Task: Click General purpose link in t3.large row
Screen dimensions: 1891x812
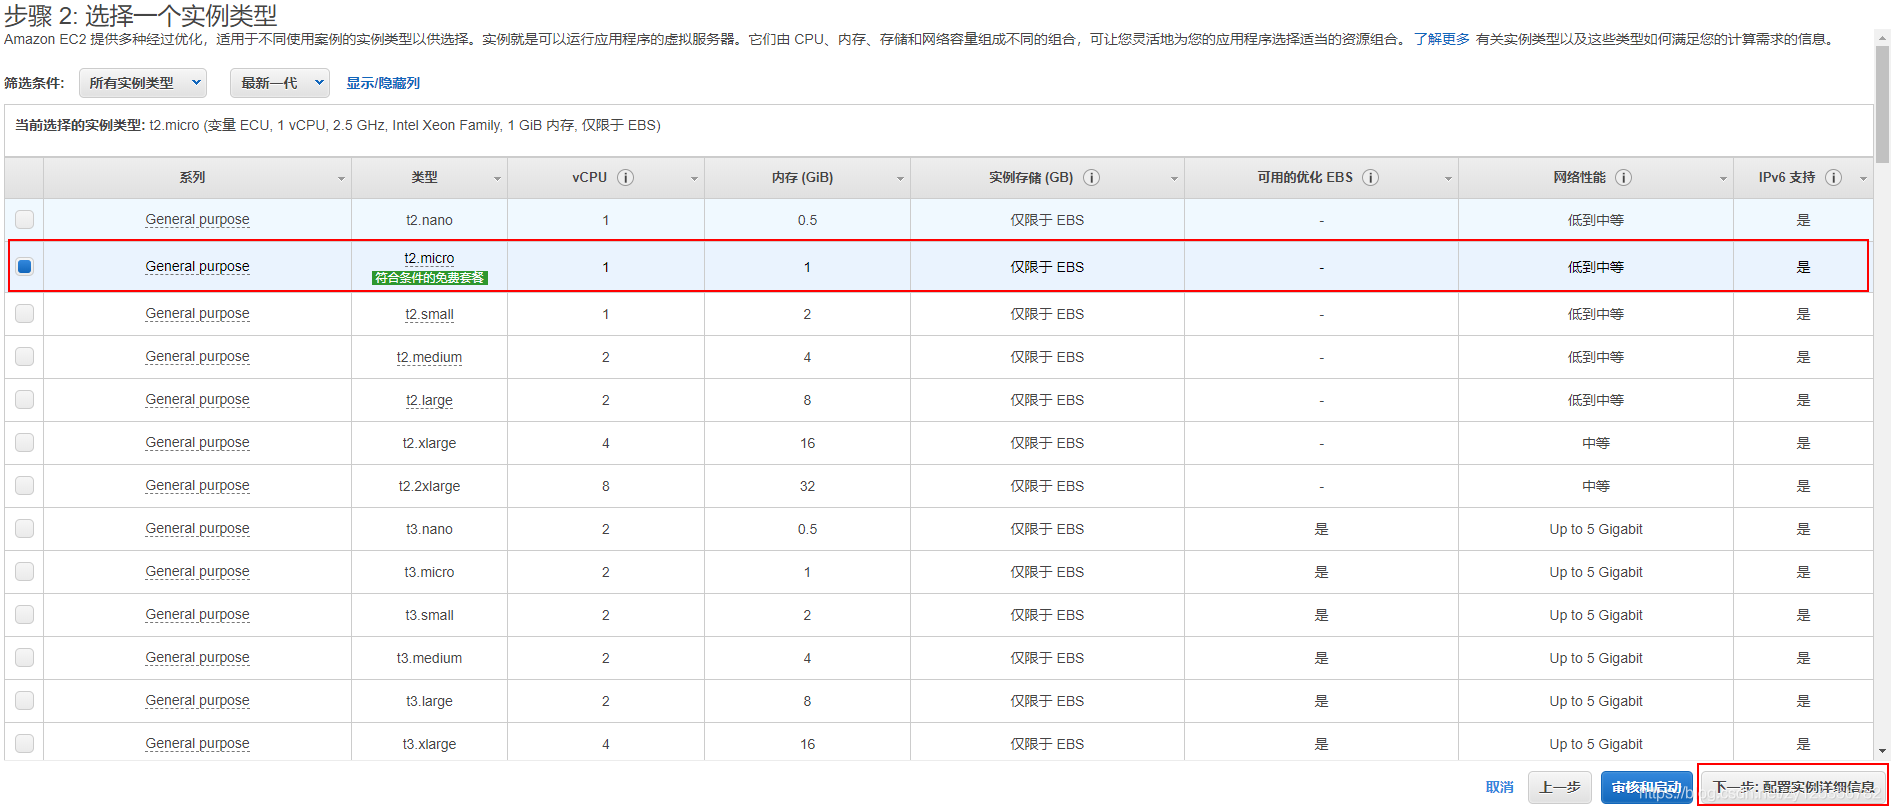Action: [x=197, y=700]
